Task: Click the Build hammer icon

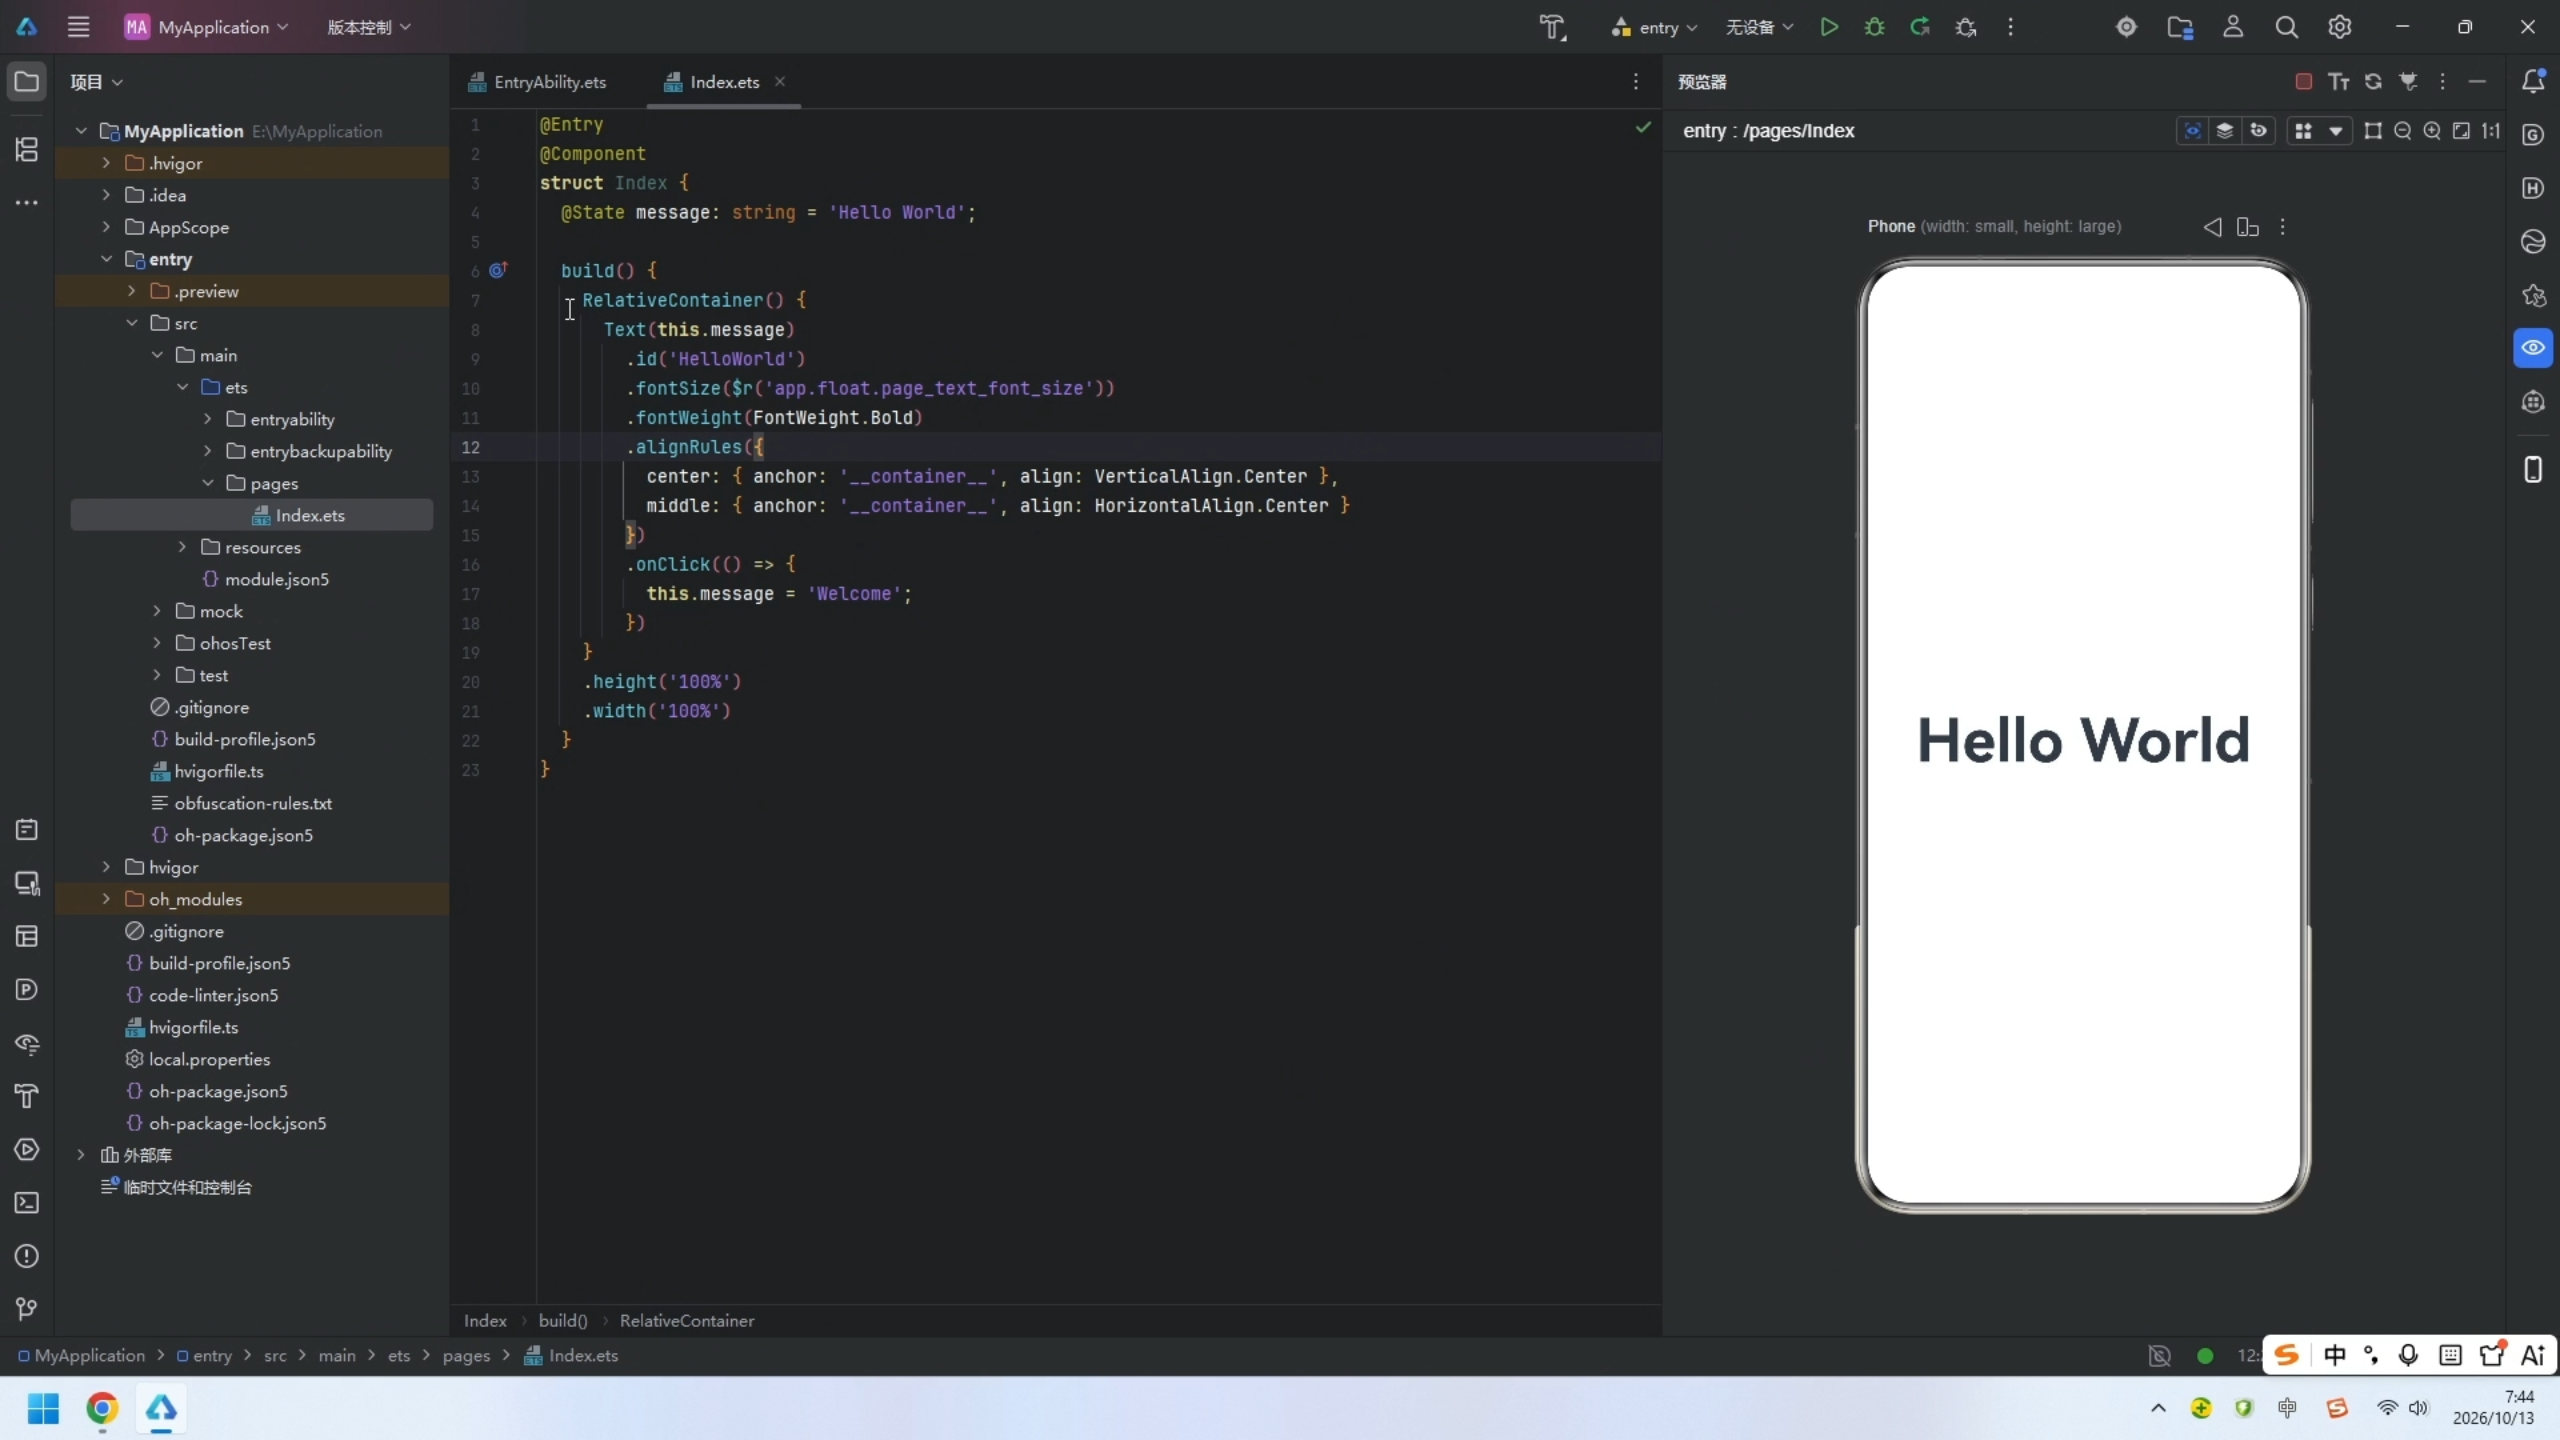Action: (x=1552, y=27)
